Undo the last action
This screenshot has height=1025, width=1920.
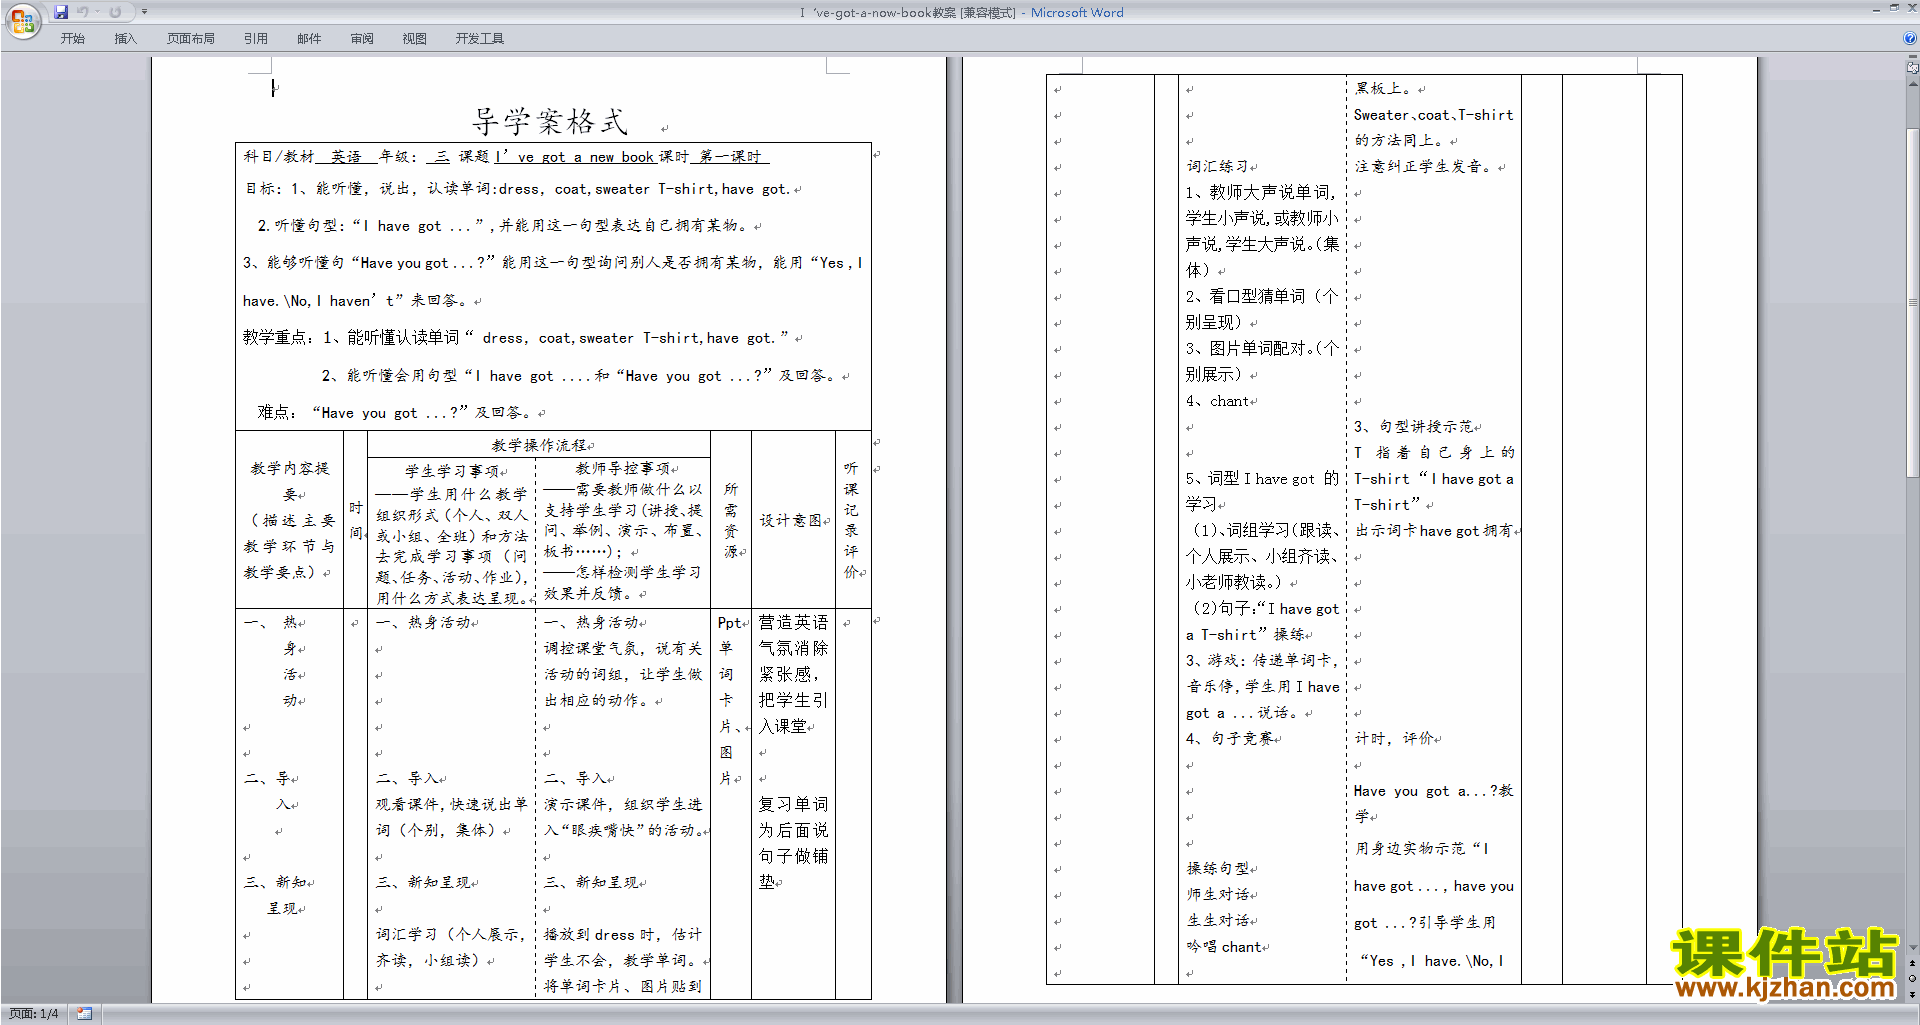(x=83, y=12)
